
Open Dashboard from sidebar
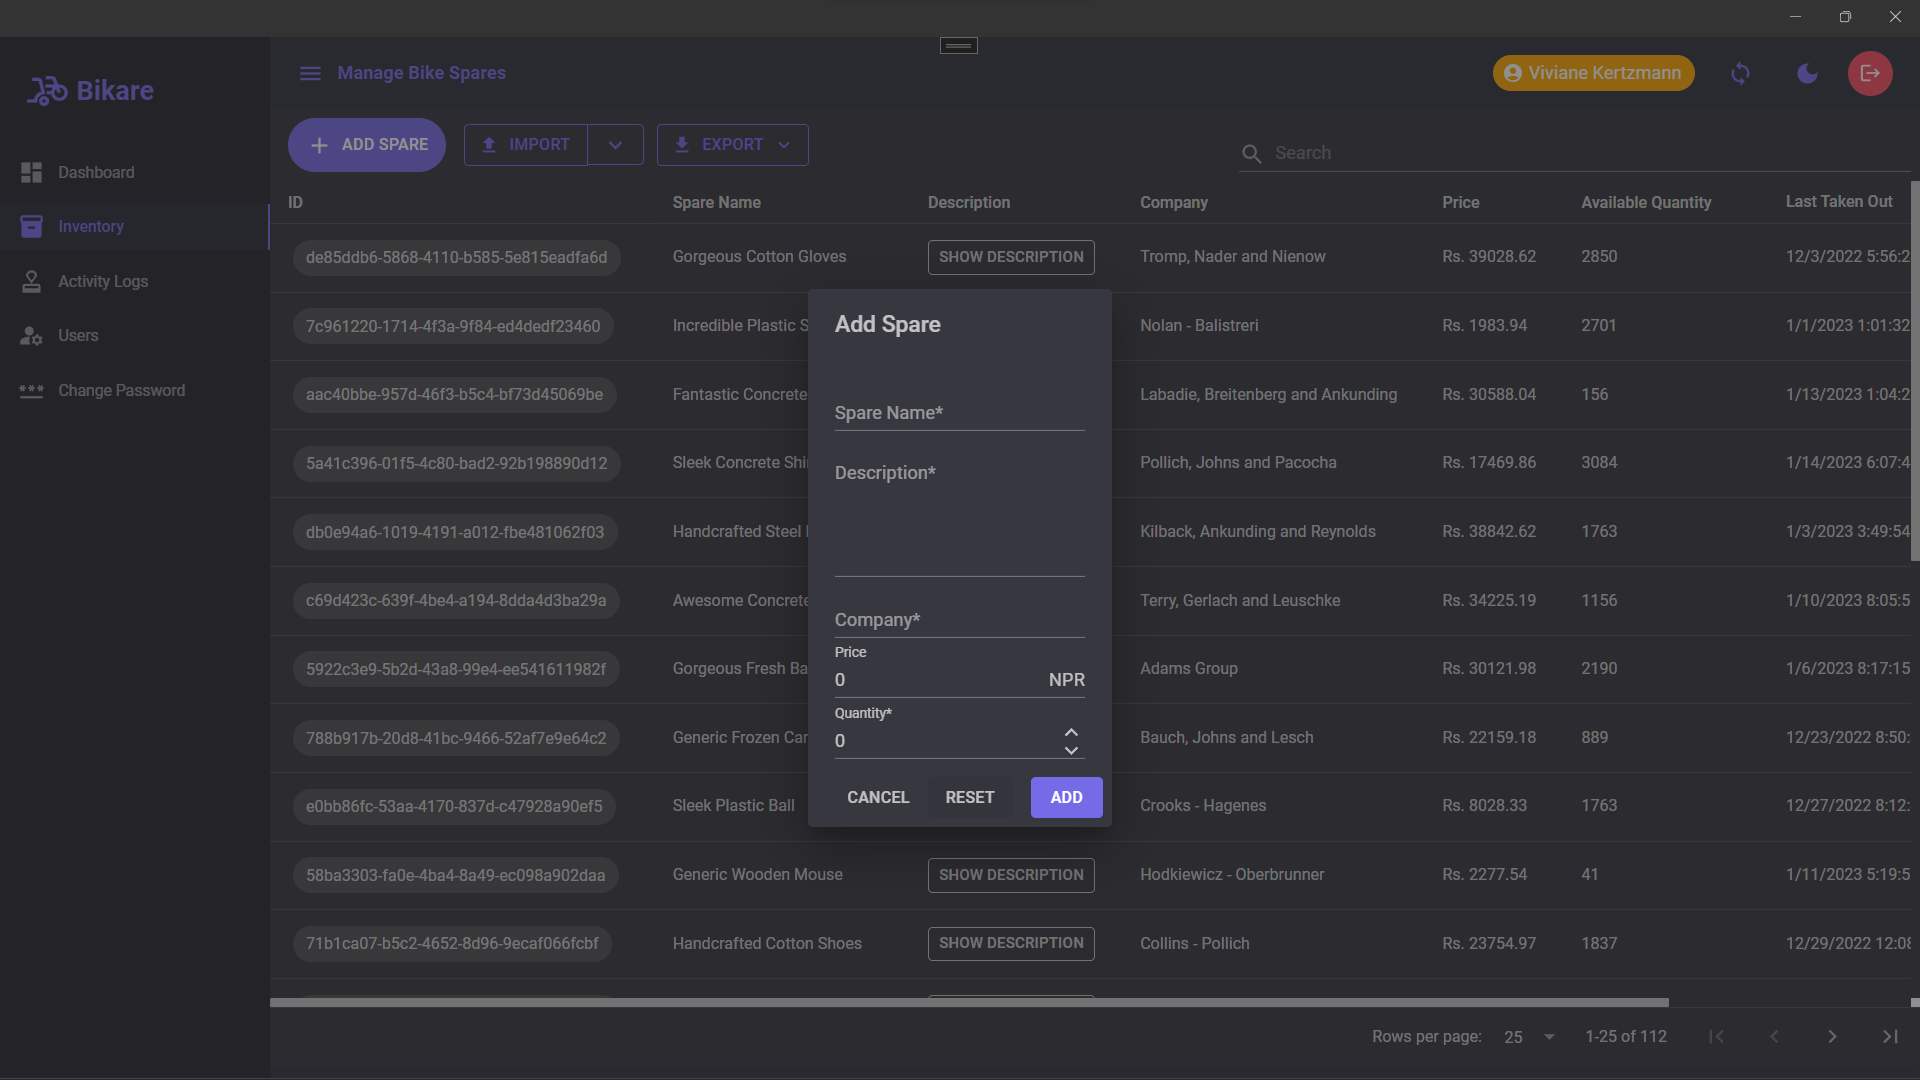pyautogui.click(x=96, y=172)
